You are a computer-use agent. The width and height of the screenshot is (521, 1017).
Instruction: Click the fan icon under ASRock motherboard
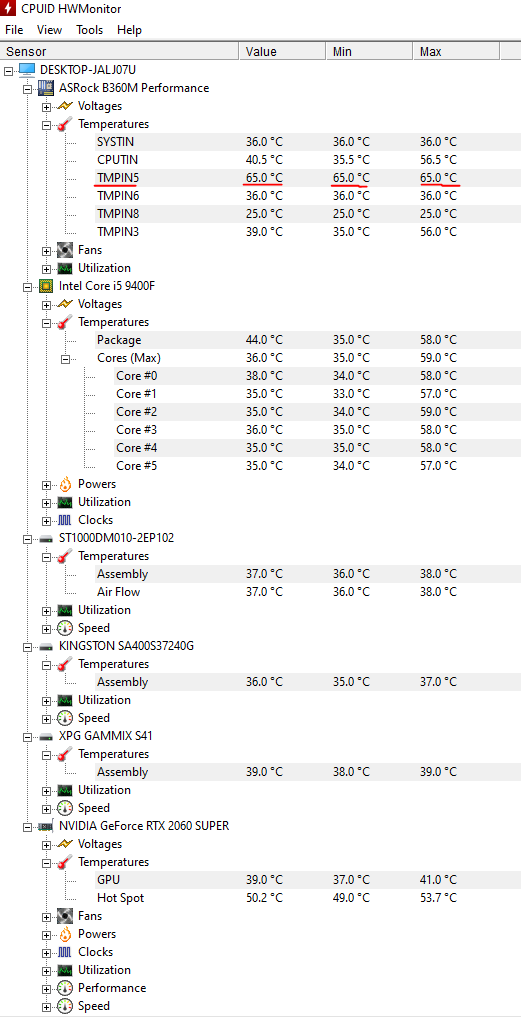65,250
